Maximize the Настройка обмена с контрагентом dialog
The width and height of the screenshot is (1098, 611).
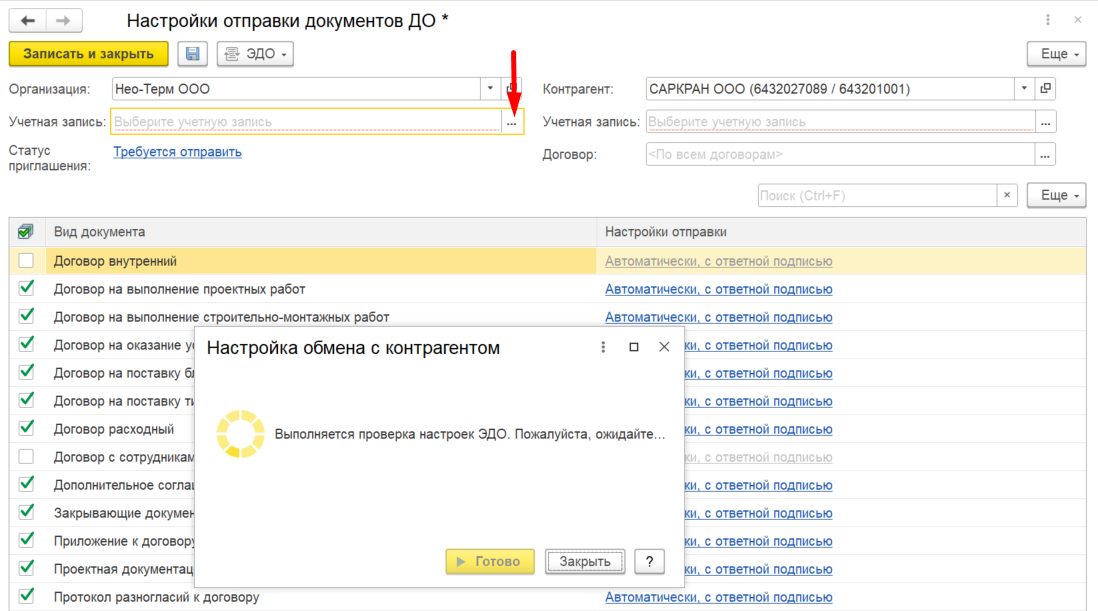click(634, 347)
